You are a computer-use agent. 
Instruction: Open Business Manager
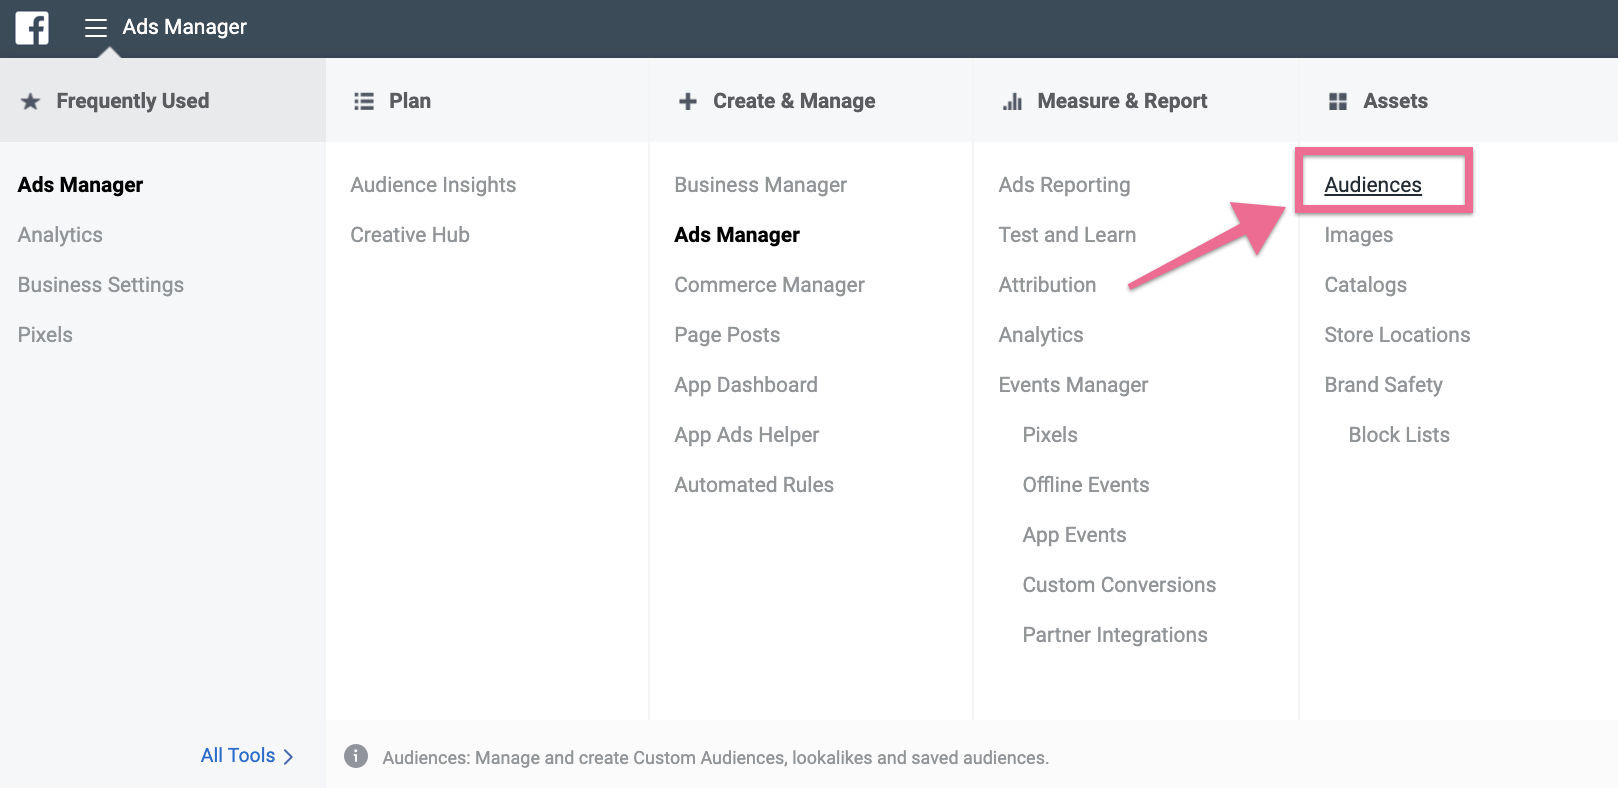coord(760,185)
